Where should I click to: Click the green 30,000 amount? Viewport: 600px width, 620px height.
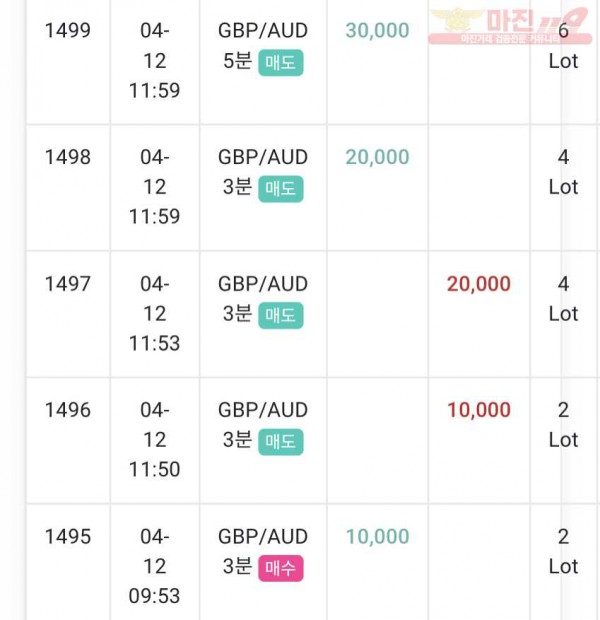377,30
